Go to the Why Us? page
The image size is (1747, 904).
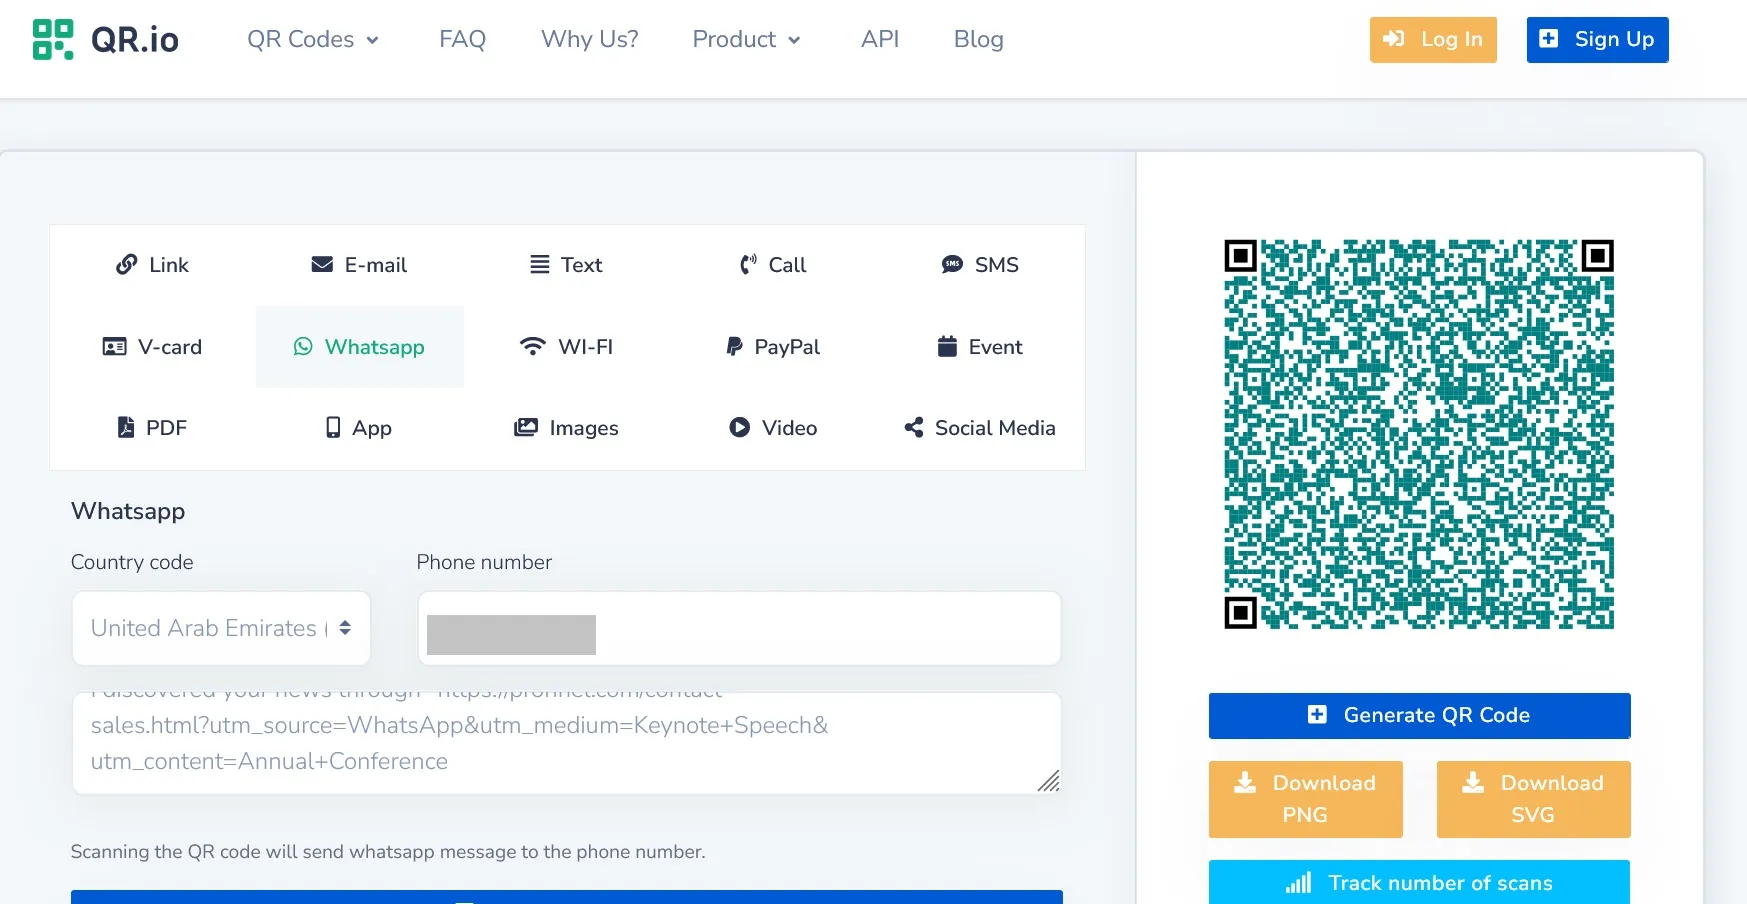(x=590, y=40)
